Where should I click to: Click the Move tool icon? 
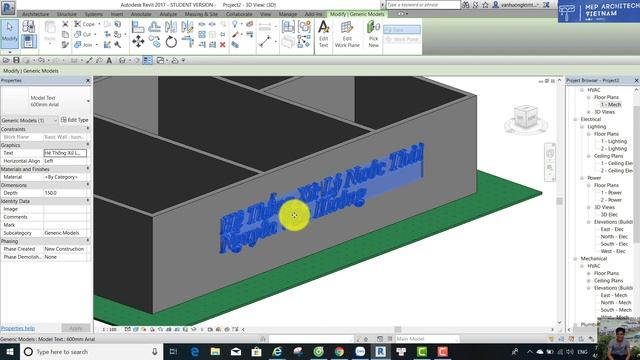138,42
